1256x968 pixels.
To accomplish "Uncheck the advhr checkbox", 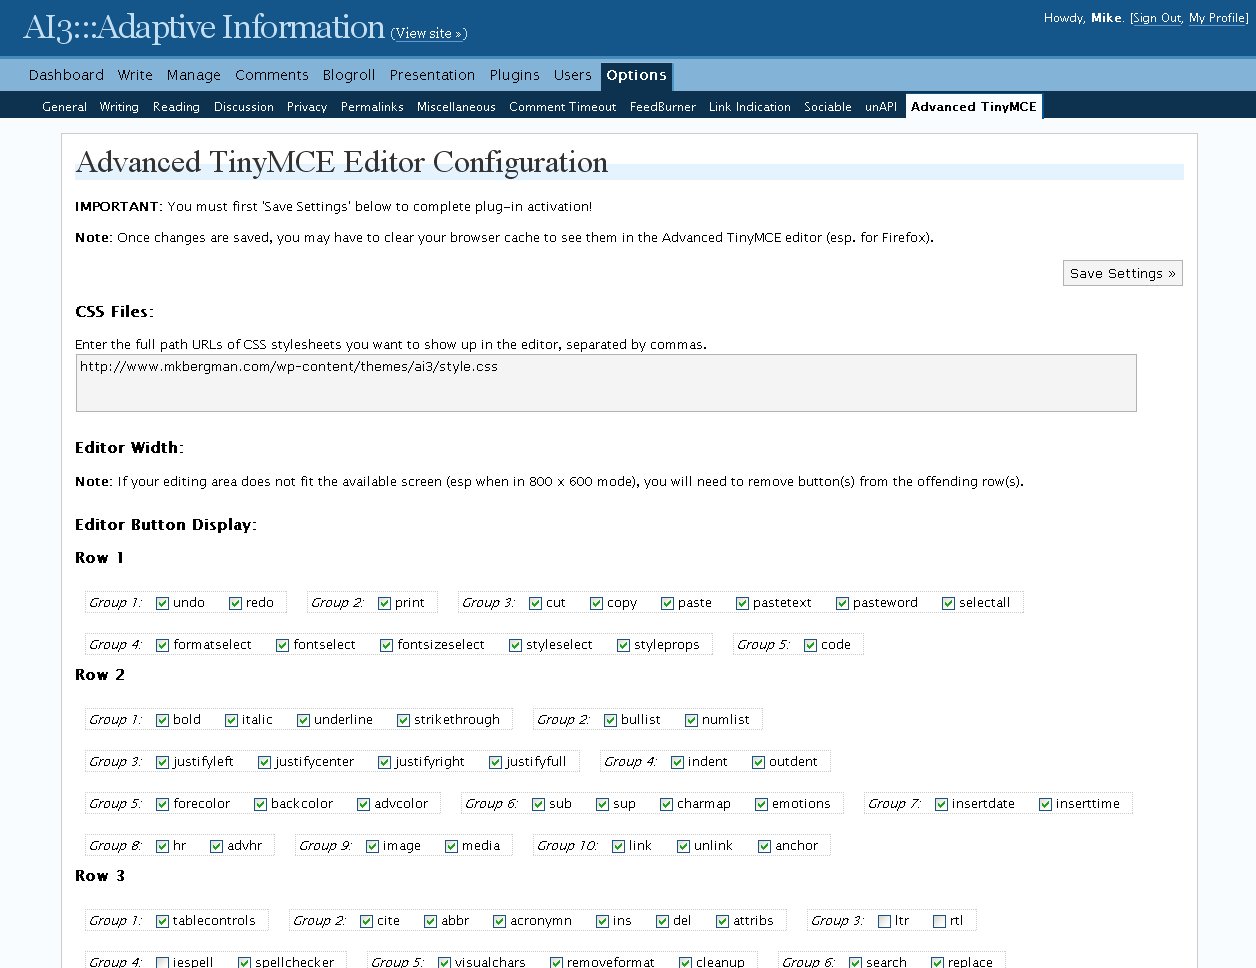I will coord(216,846).
